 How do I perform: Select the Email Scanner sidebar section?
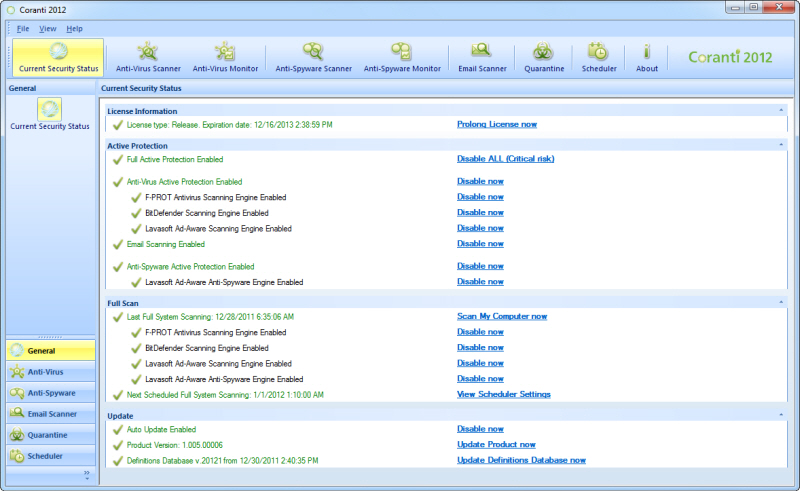click(x=51, y=413)
